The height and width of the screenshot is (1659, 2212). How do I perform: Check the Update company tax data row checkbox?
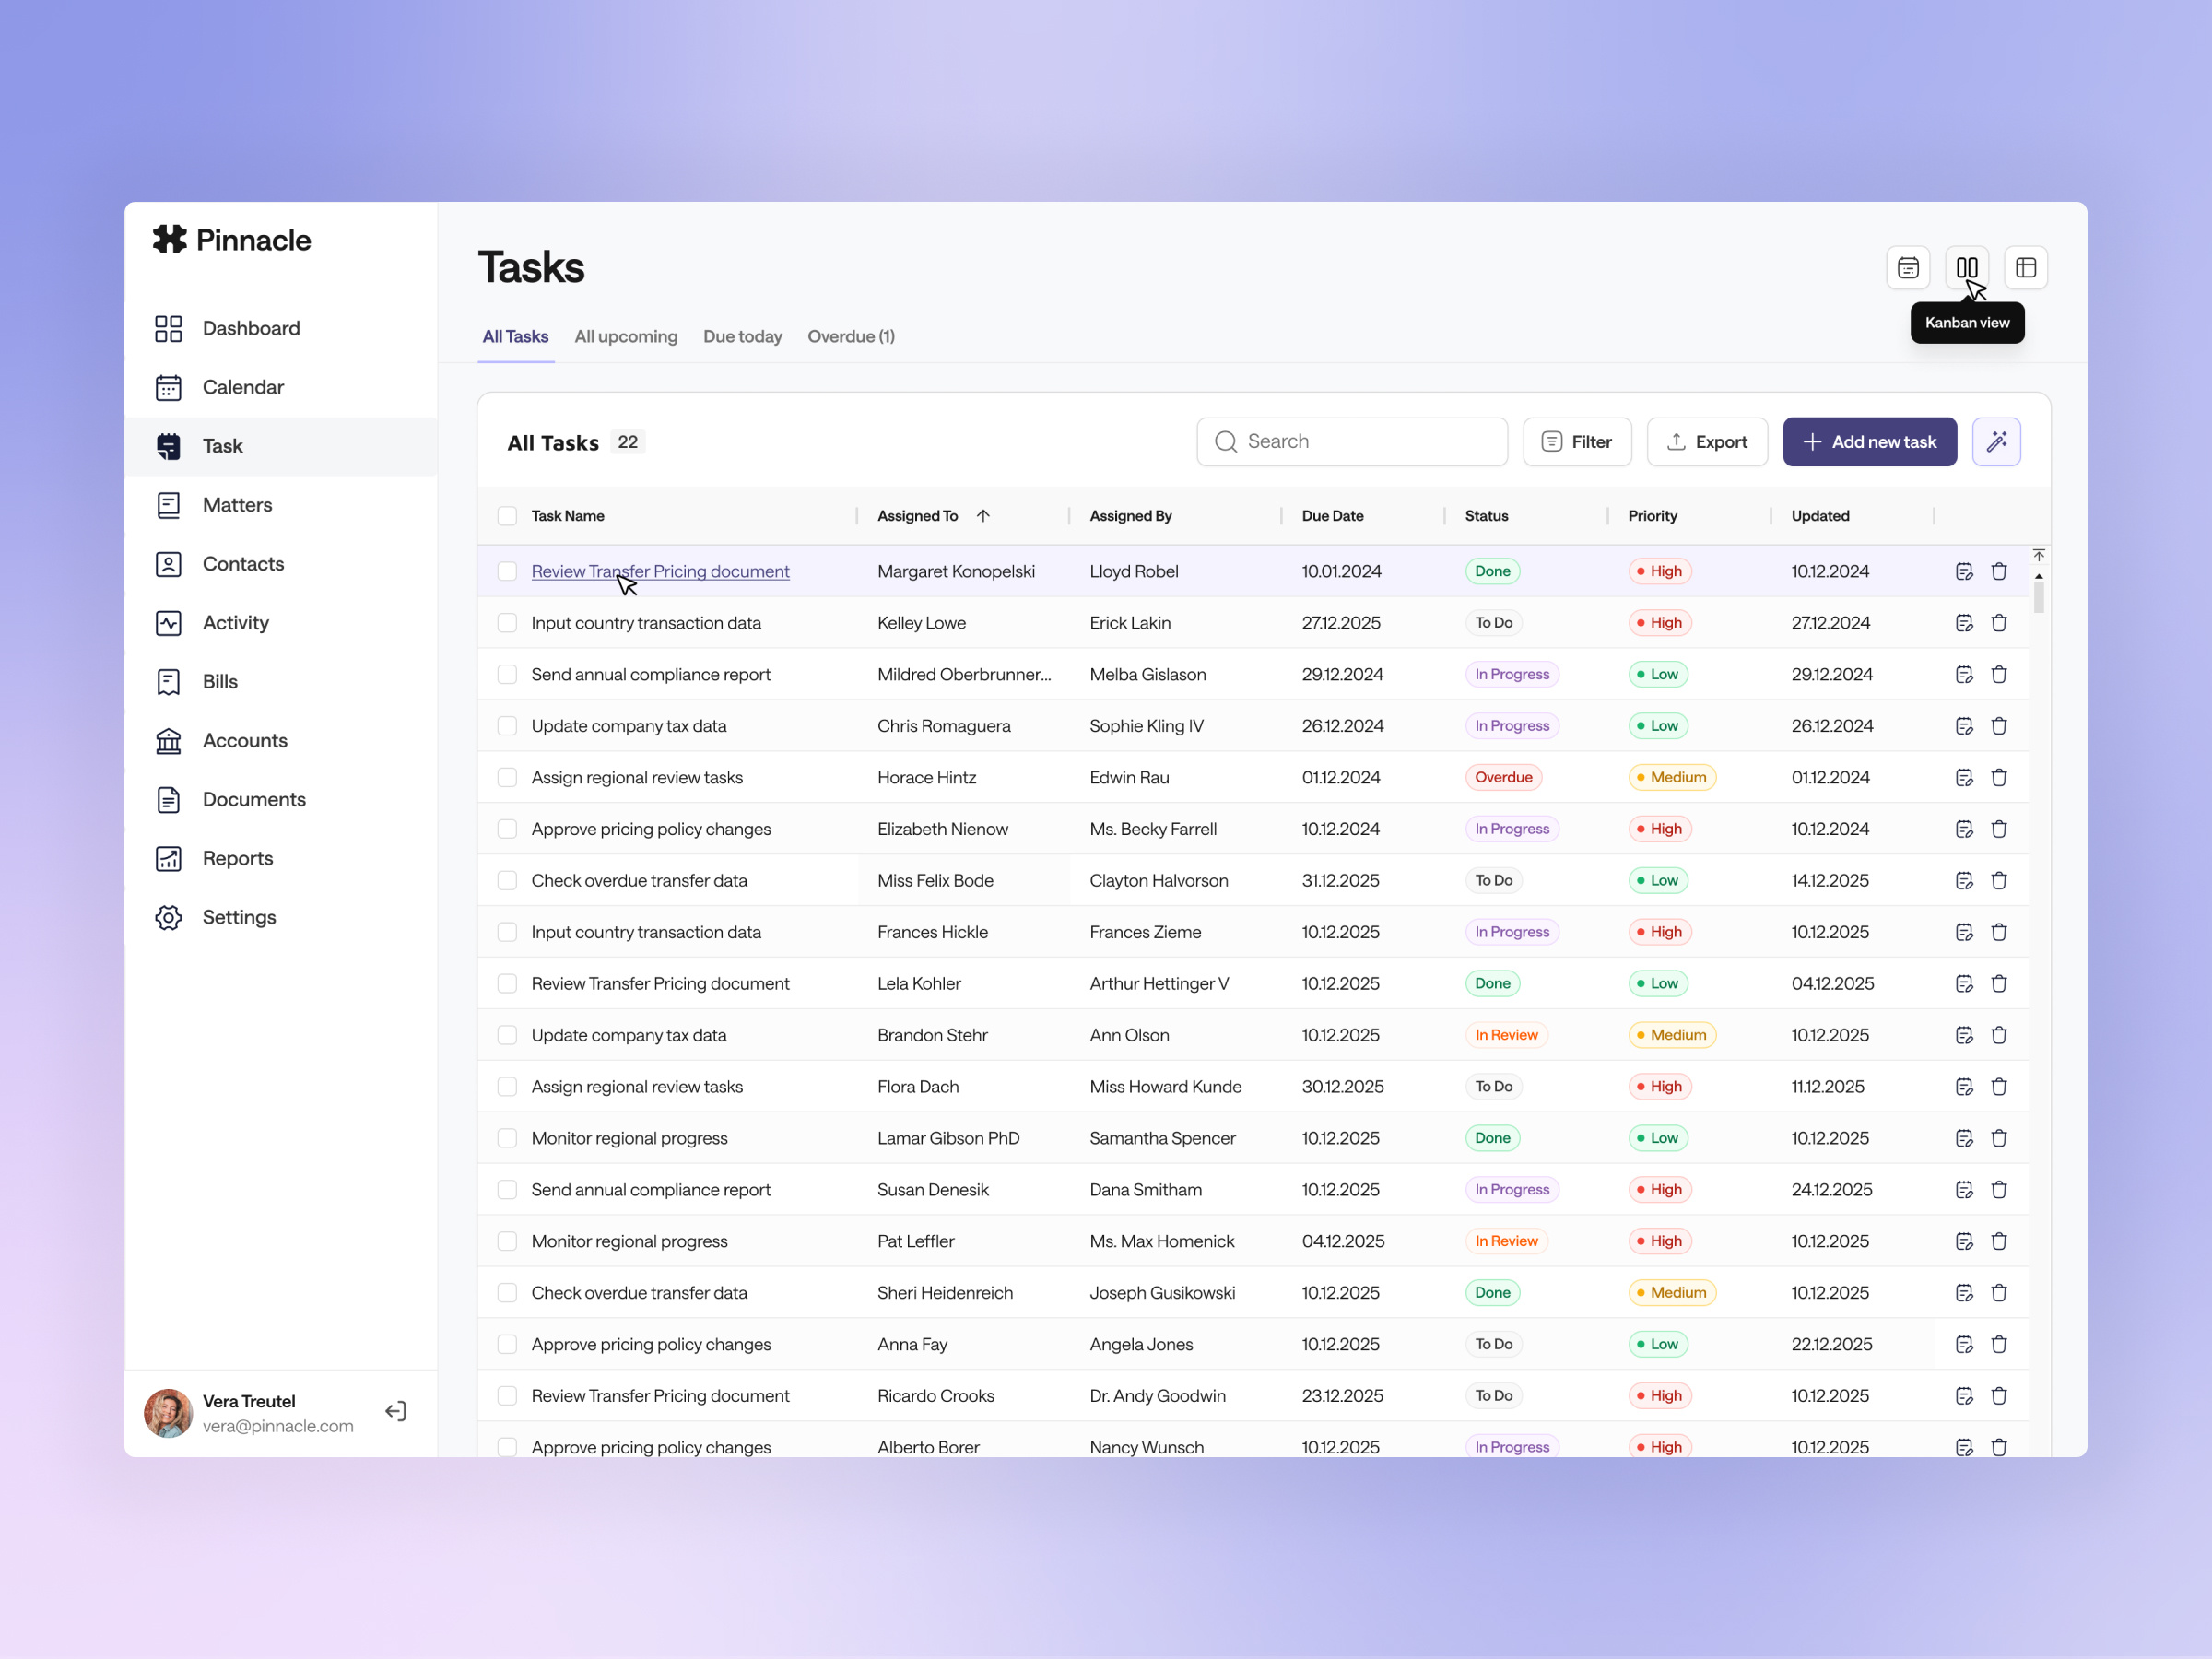click(x=507, y=725)
